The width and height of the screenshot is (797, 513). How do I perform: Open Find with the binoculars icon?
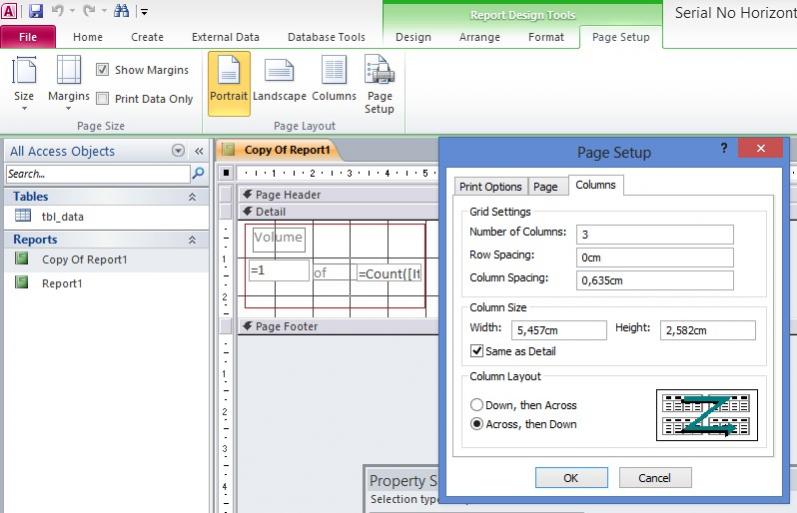coord(121,11)
